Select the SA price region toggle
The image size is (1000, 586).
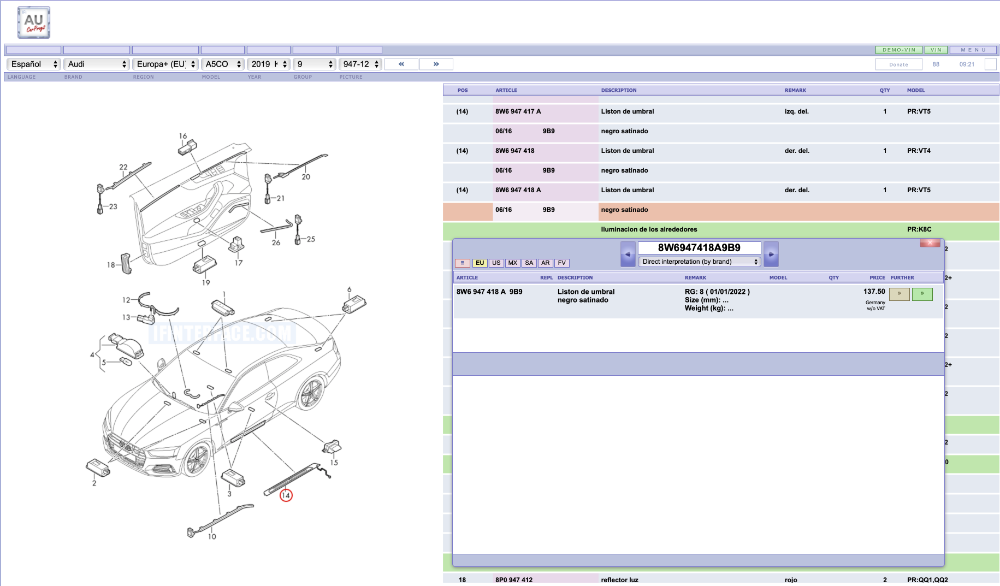point(529,263)
